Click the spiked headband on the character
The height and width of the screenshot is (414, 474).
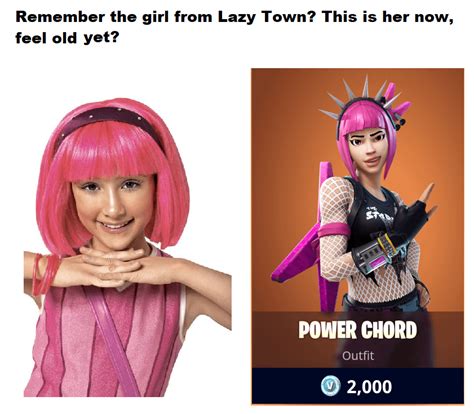click(x=364, y=100)
